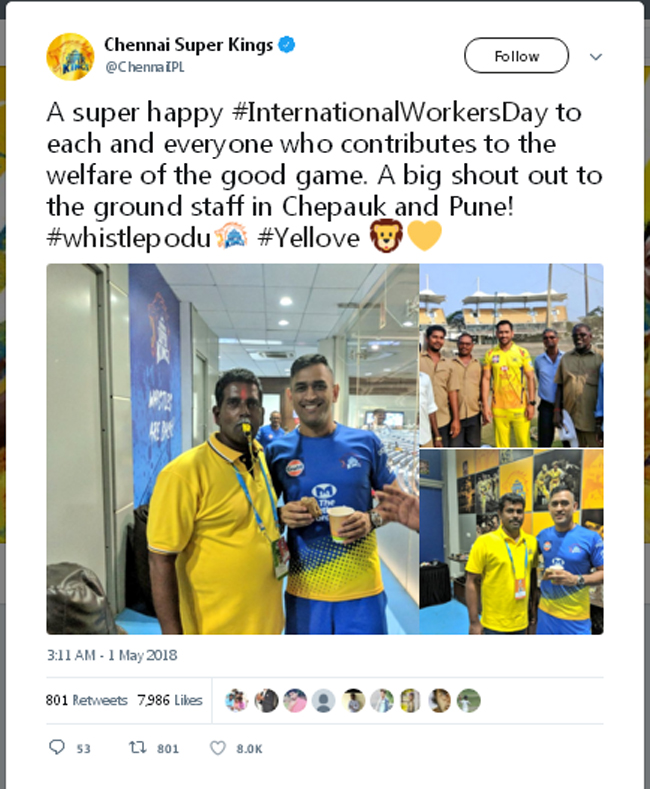Open the tweet timestamp 1 May 2018
The width and height of the screenshot is (650, 789).
tap(112, 655)
